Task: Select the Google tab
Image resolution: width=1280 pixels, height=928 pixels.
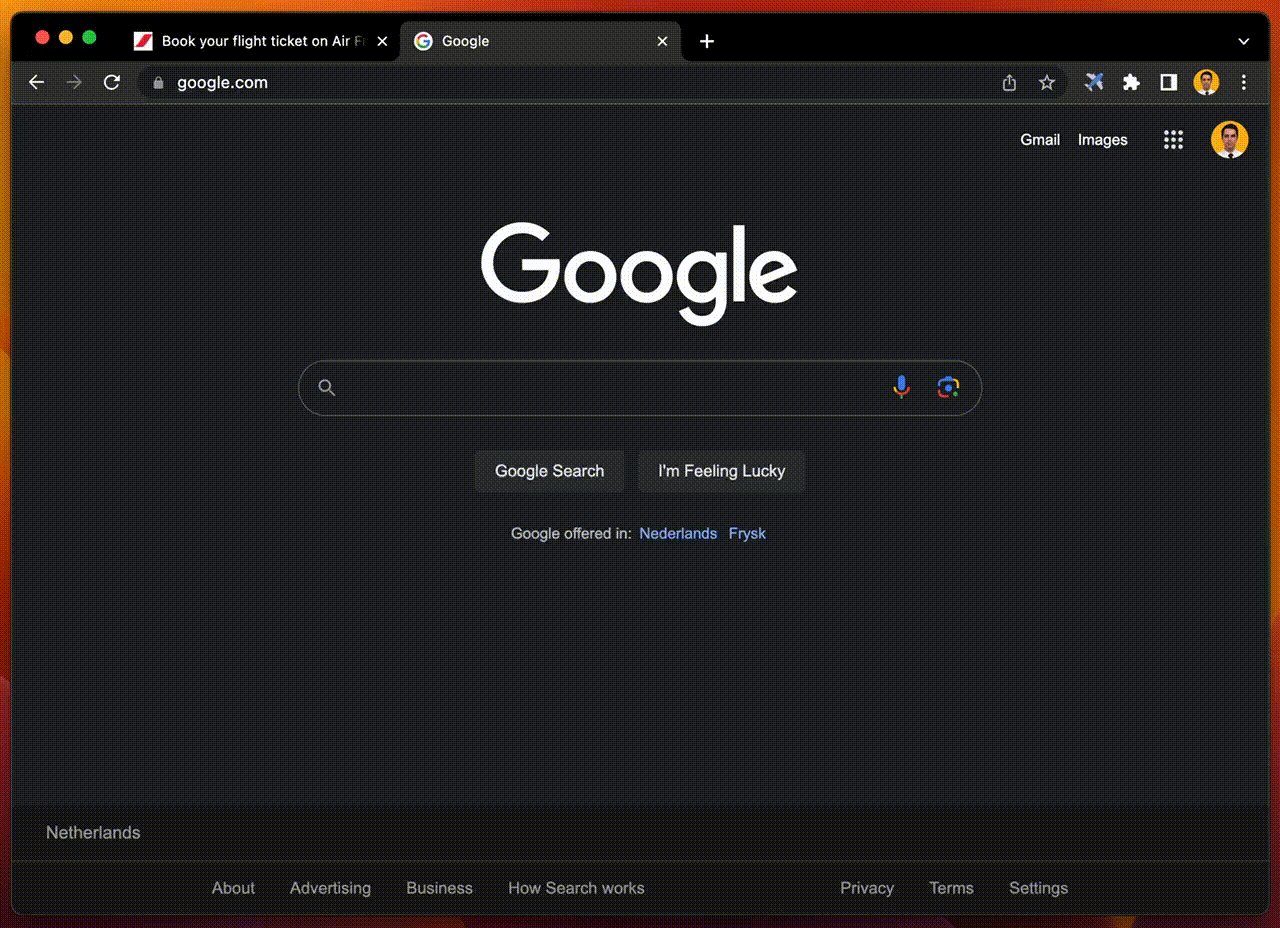Action: point(540,41)
